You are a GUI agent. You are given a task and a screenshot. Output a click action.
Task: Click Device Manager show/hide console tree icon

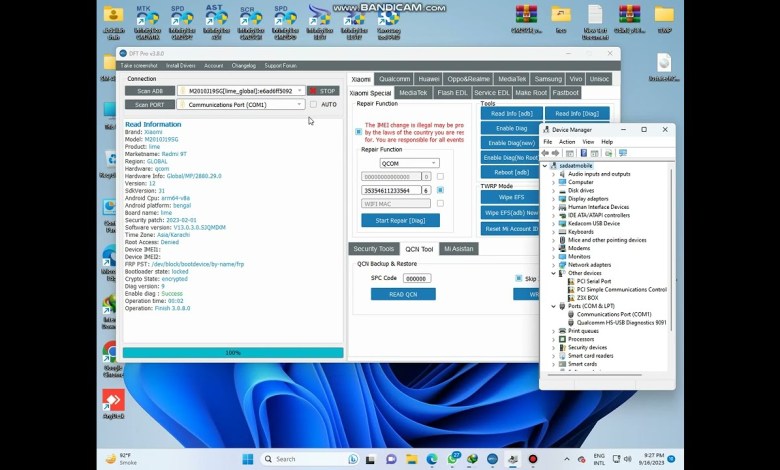coord(570,153)
